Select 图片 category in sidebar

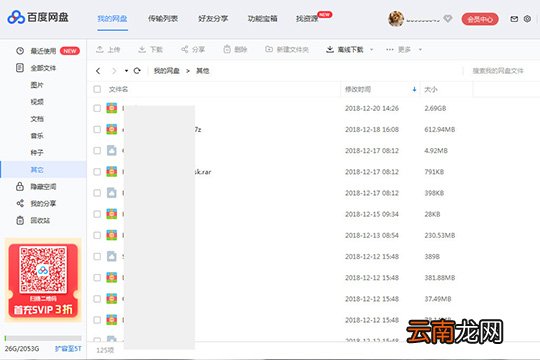(x=37, y=85)
